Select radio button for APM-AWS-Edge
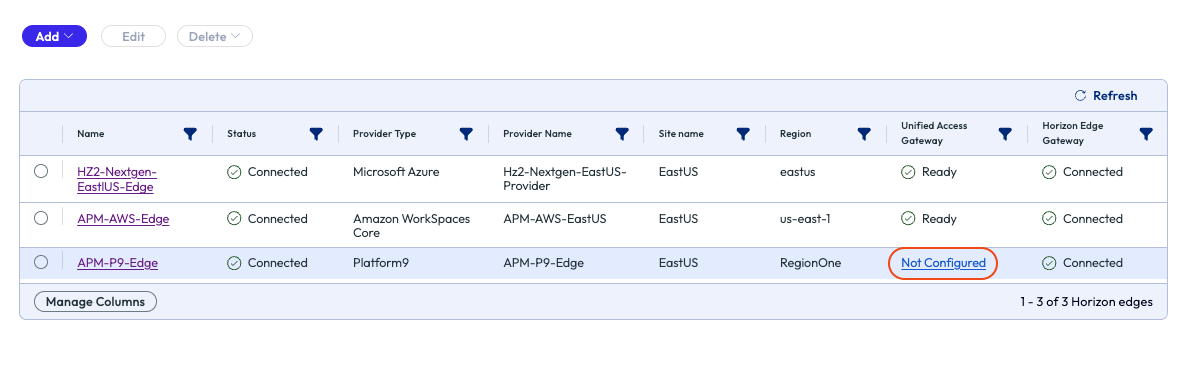 (x=41, y=217)
